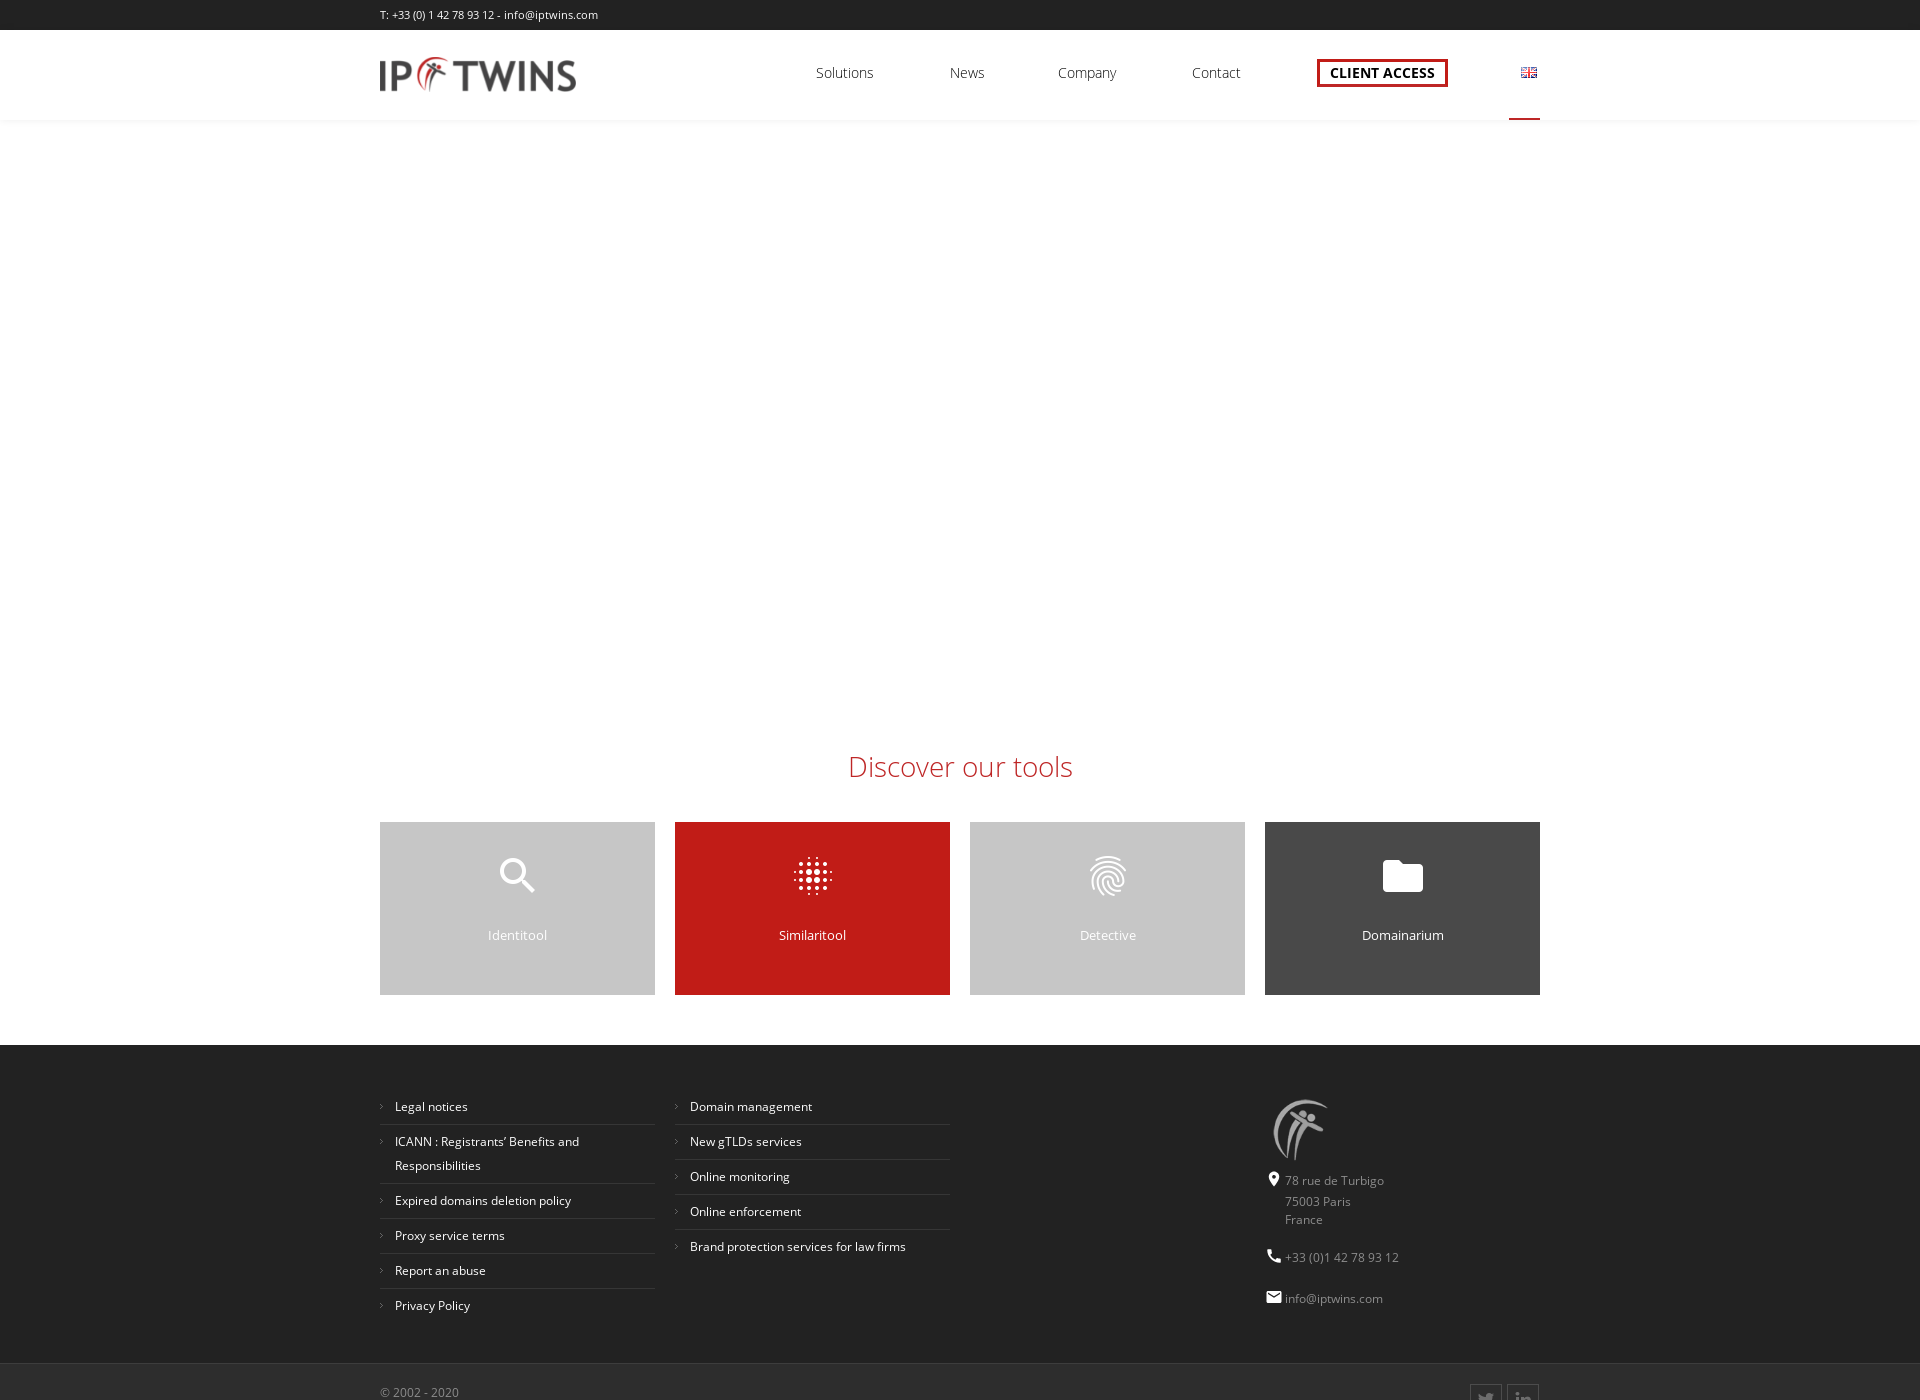Click the Report an abuse link
Screen dimensions: 1920x1400
tap(438, 1269)
